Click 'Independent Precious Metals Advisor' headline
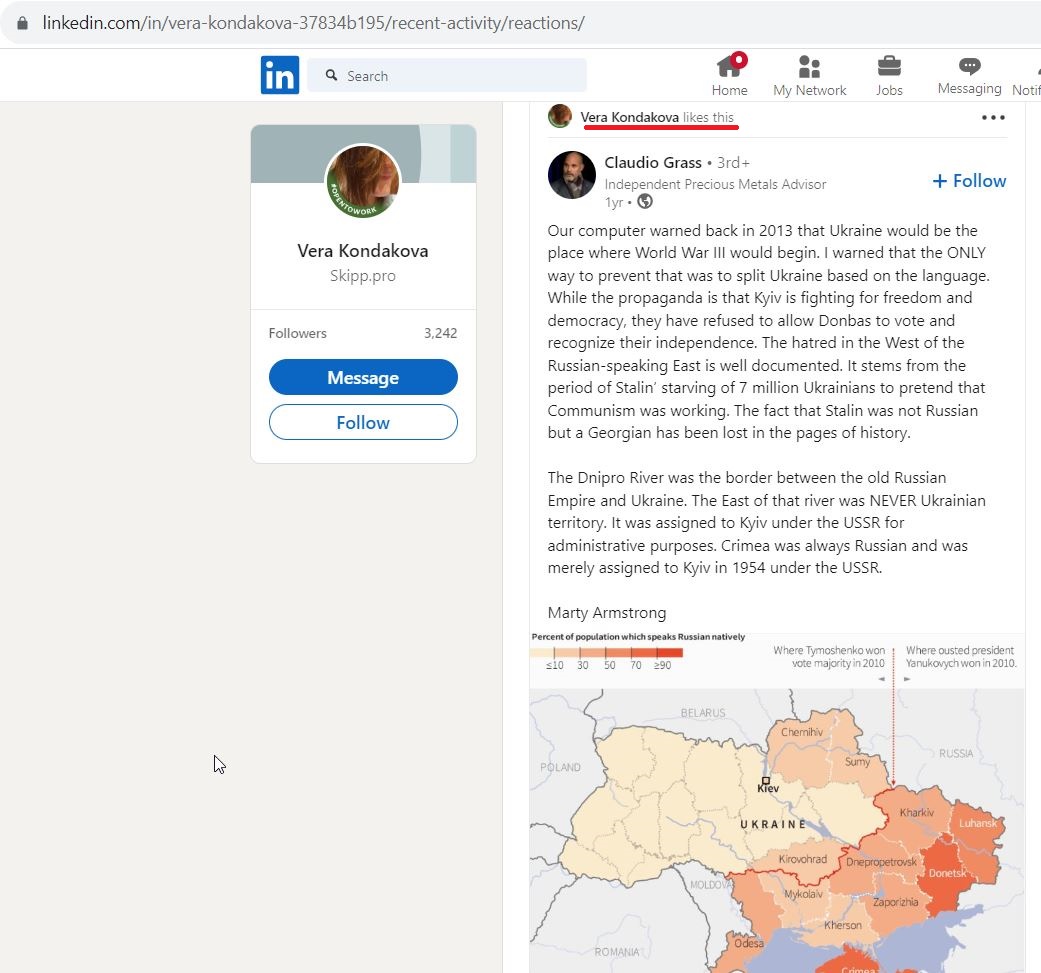This screenshot has width=1041, height=973. coord(715,185)
